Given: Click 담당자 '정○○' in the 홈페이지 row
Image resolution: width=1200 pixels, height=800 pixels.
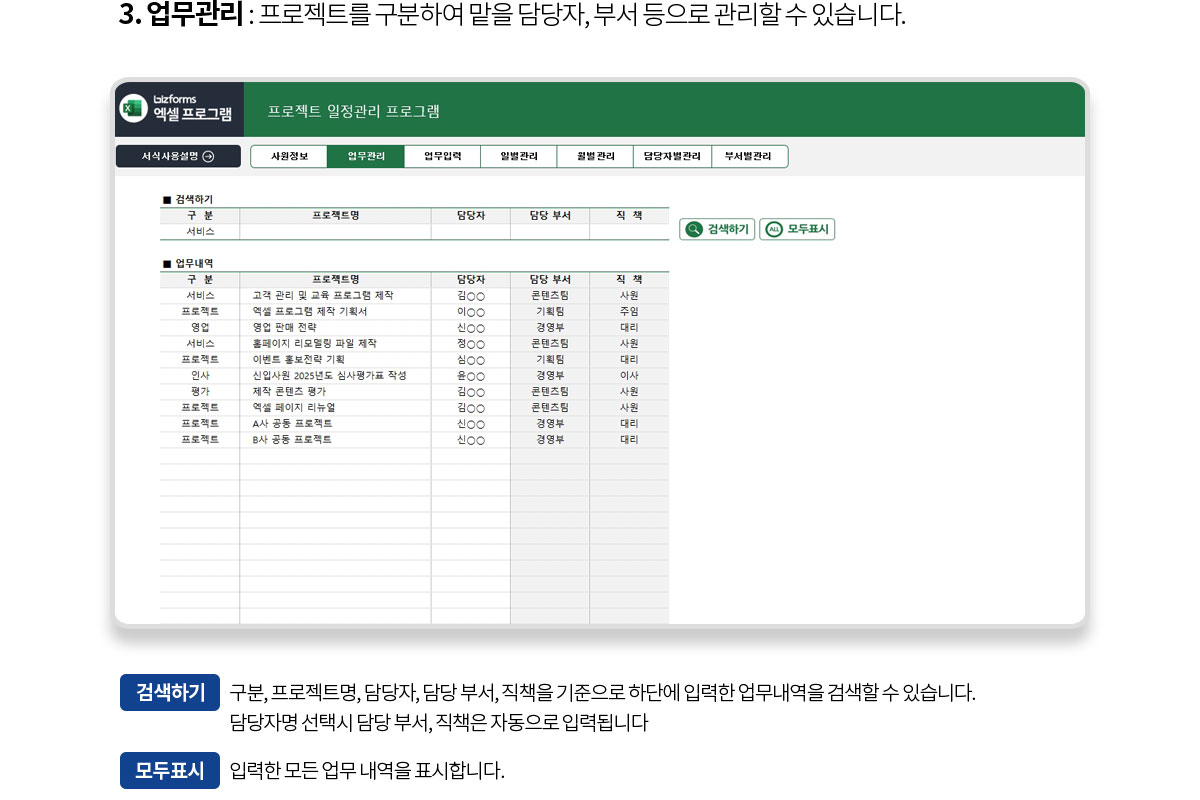Looking at the screenshot, I should click(471, 344).
